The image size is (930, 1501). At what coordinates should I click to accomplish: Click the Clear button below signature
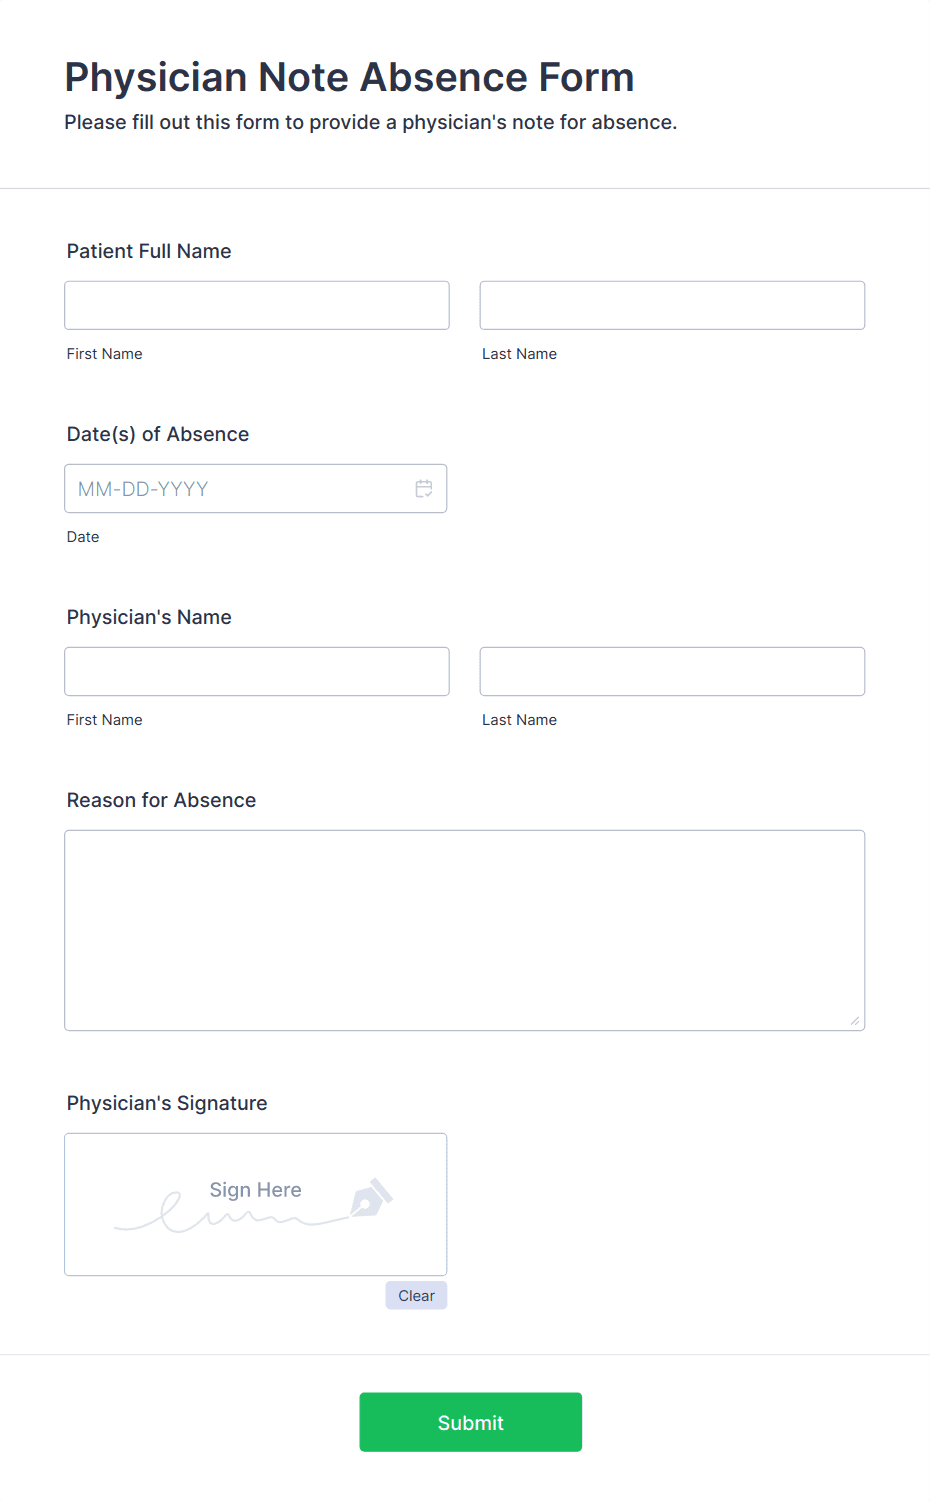click(x=415, y=1294)
